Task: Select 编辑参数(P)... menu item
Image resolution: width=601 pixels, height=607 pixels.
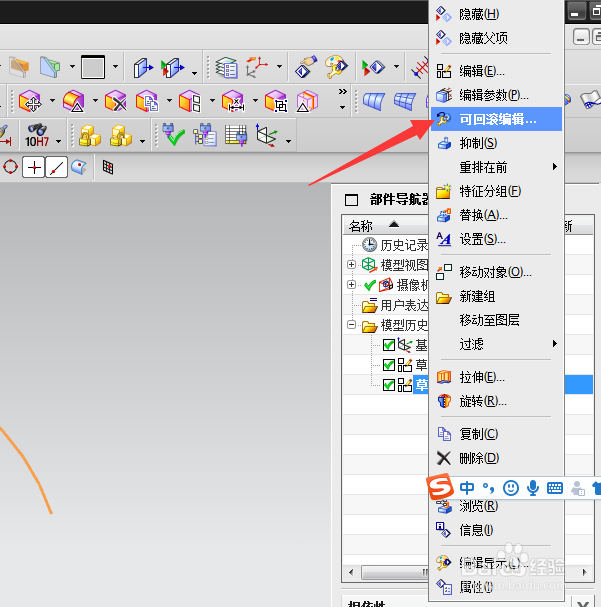Action: (x=496, y=95)
